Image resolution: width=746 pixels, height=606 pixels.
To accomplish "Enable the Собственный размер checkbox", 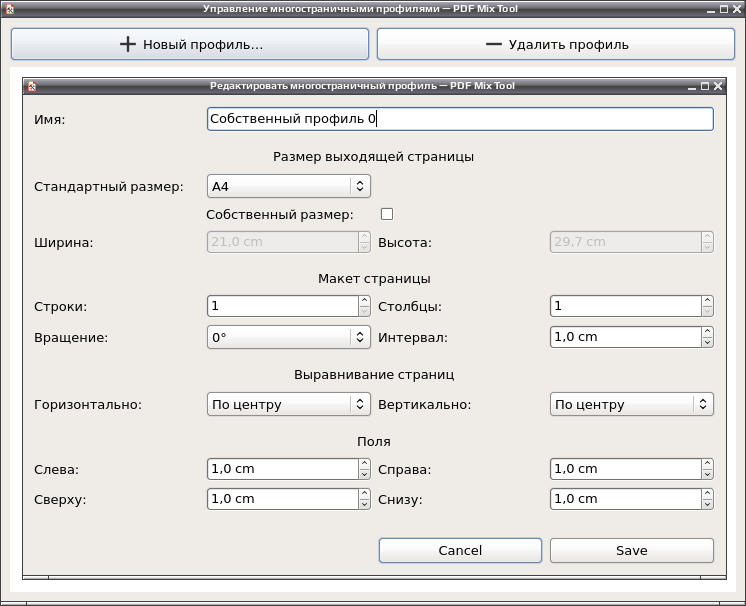I will coord(387,214).
